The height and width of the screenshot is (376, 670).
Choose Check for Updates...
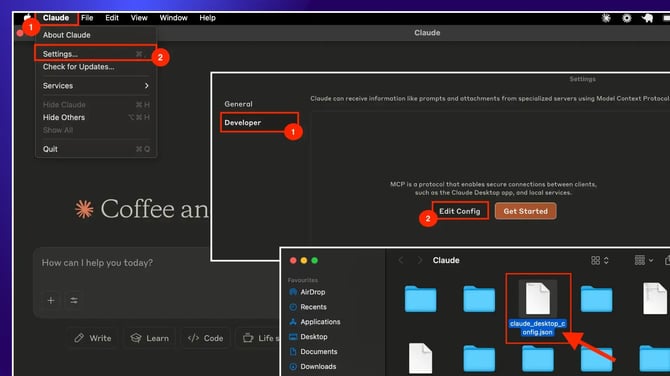click(79, 67)
